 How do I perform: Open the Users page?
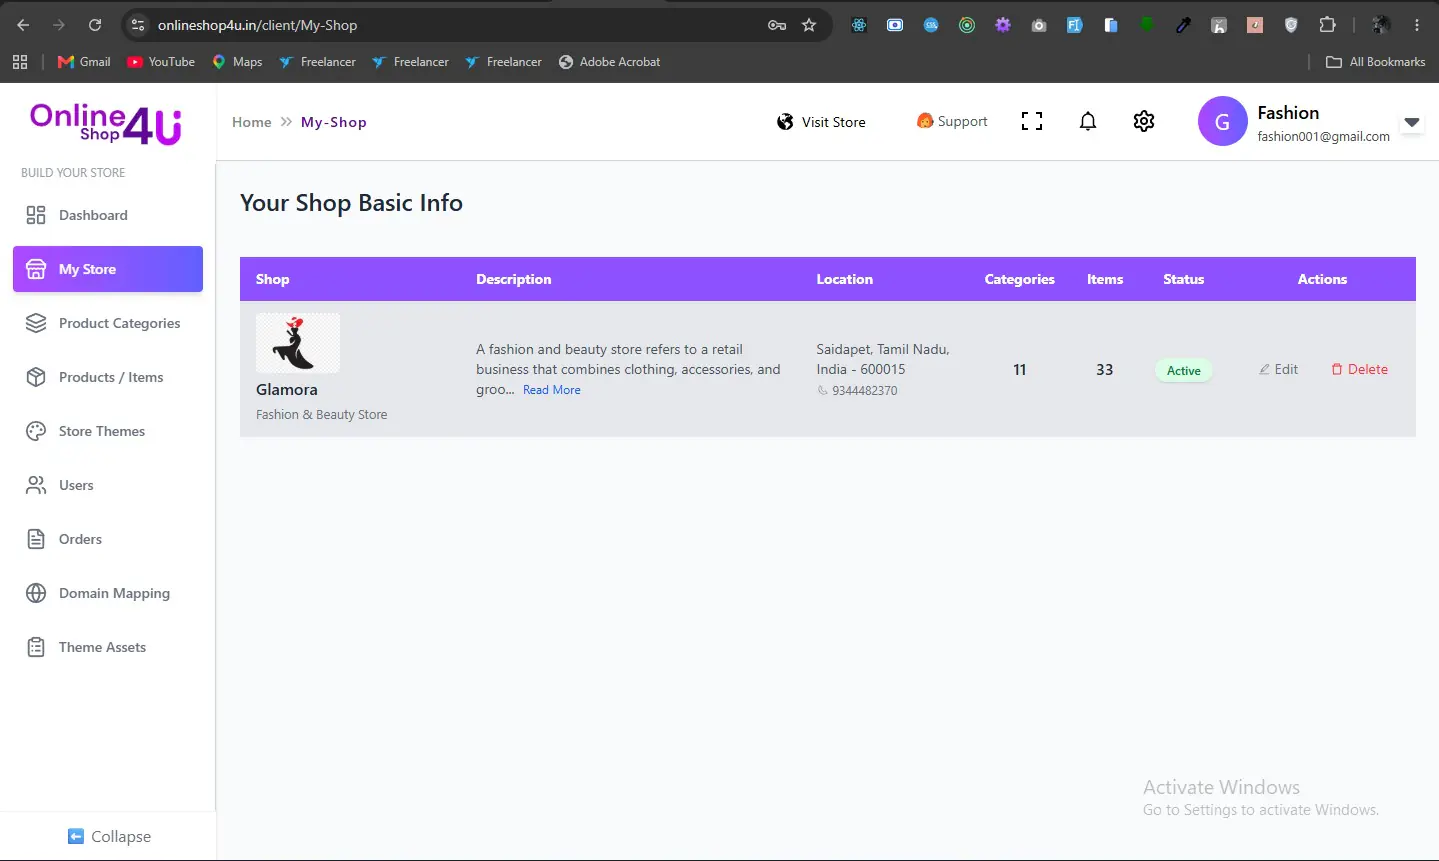coord(108,485)
